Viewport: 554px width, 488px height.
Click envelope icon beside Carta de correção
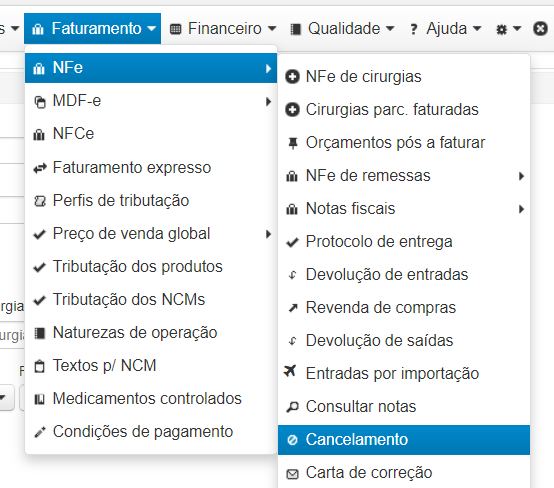292,474
